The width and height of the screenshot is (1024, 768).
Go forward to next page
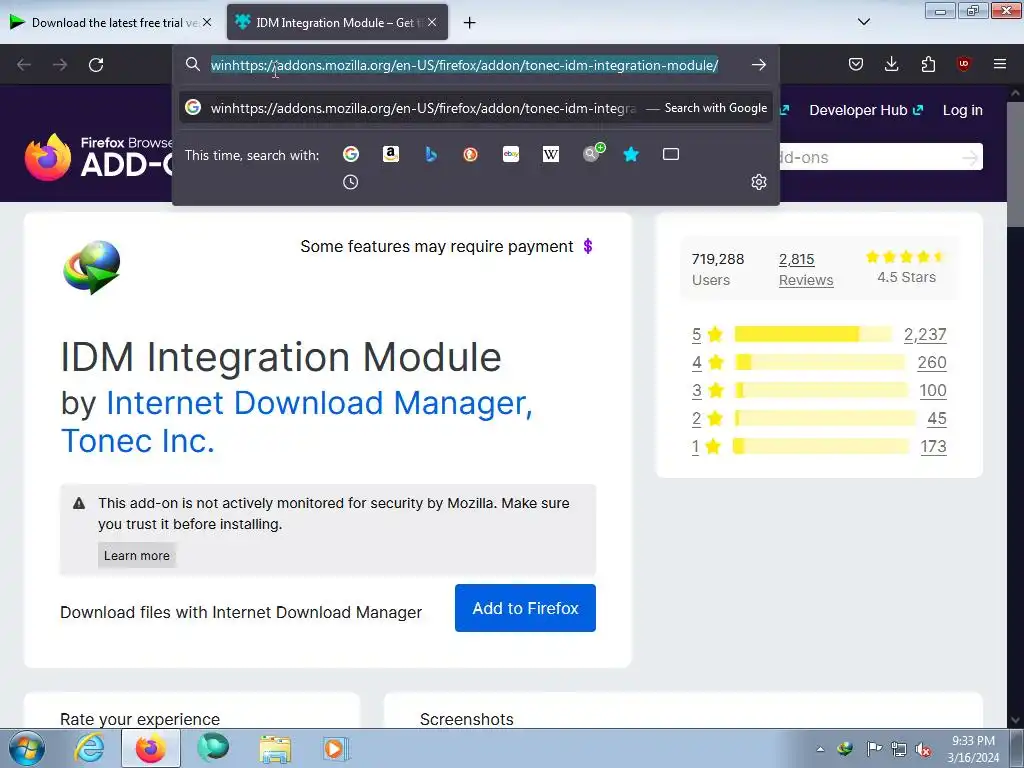click(60, 65)
